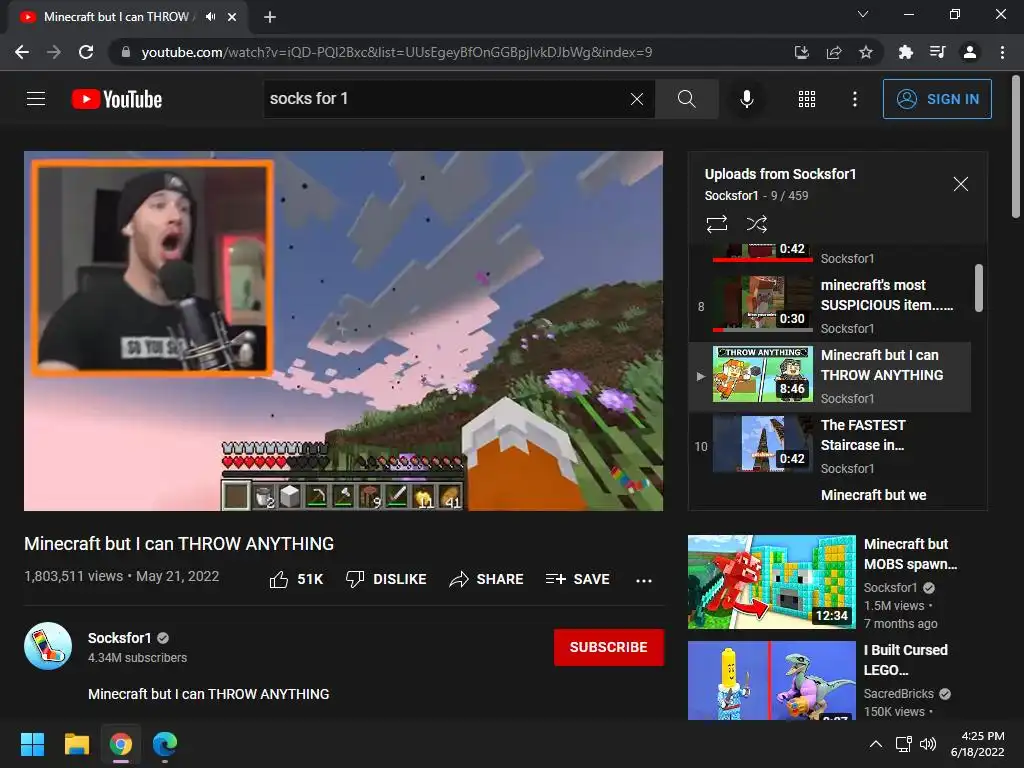Open media controls icon in Chrome toolbar

(937, 52)
